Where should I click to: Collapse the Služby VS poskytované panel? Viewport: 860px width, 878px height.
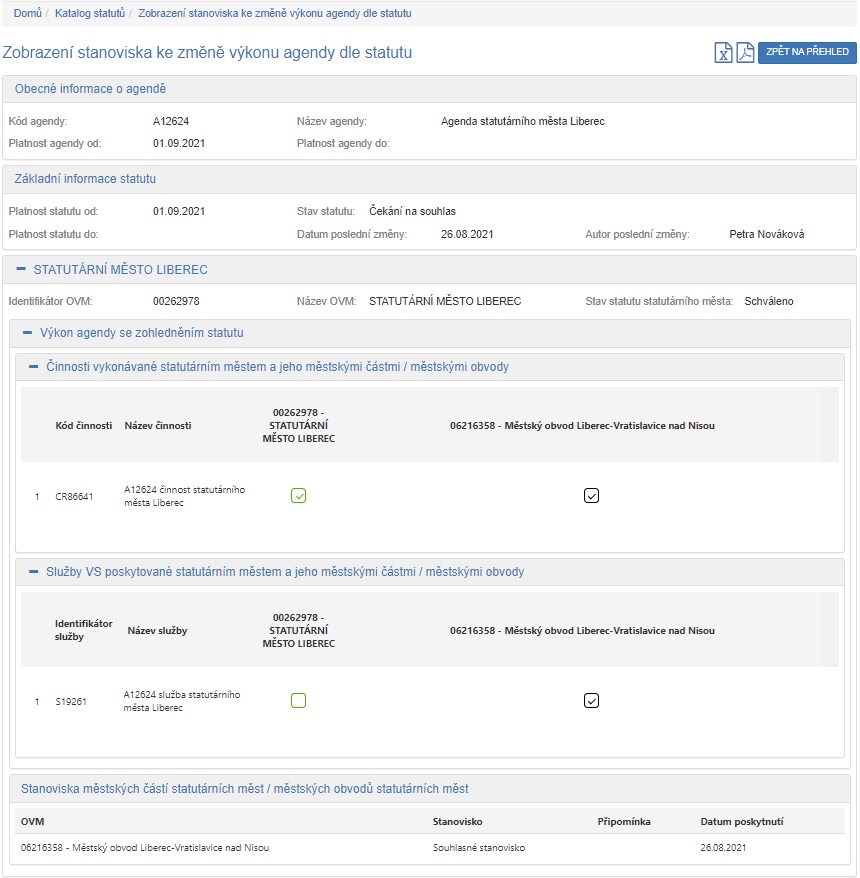point(34,572)
